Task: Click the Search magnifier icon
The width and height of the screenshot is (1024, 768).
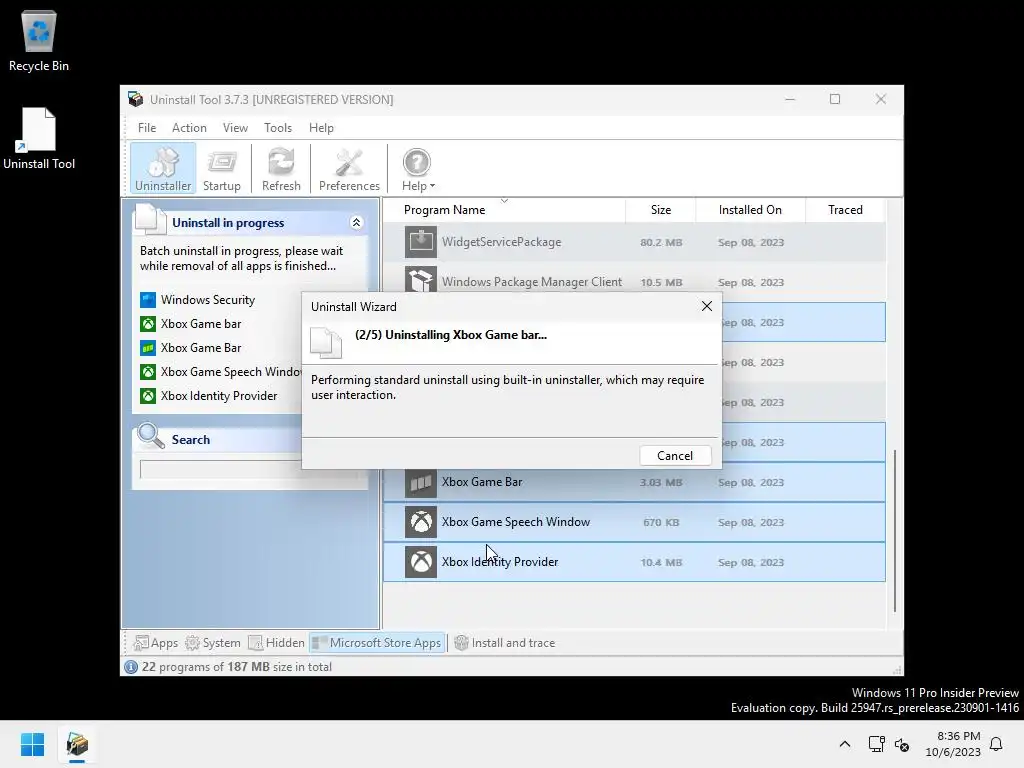Action: tap(151, 436)
